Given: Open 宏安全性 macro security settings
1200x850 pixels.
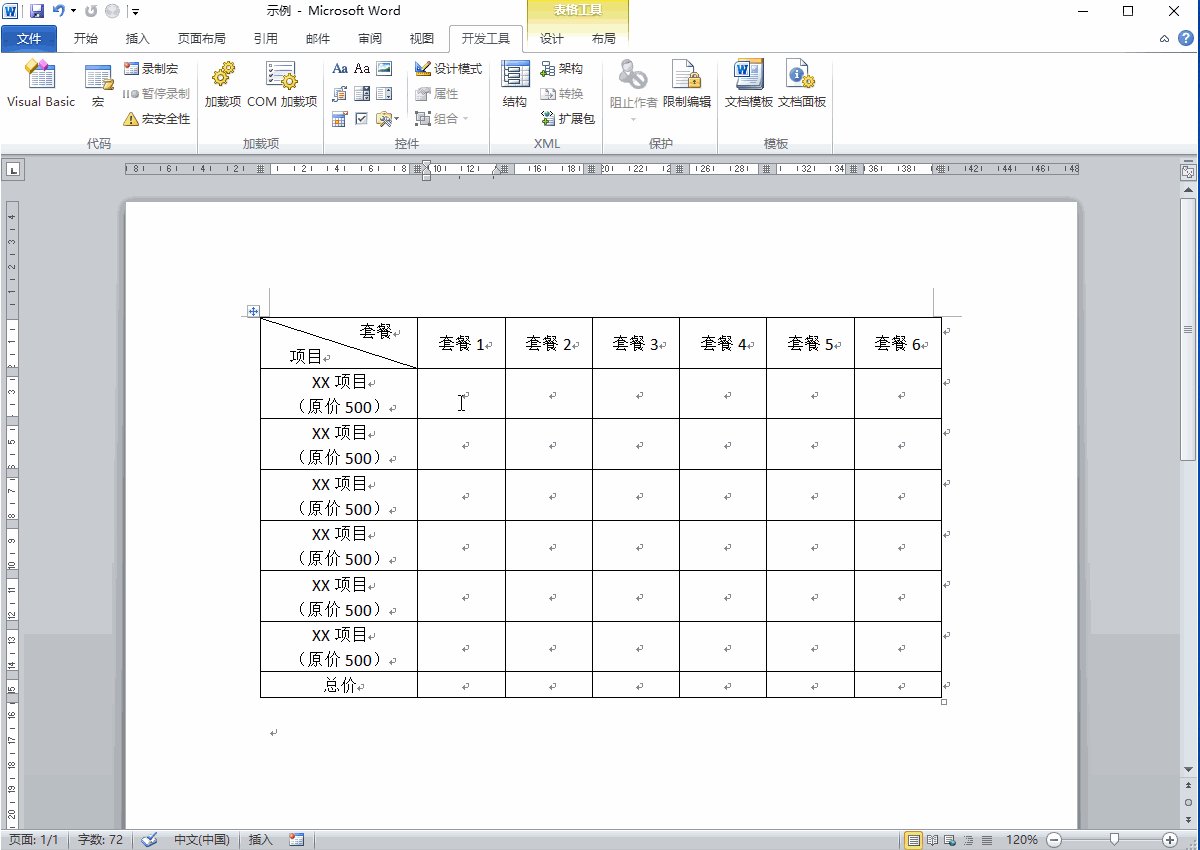Looking at the screenshot, I should tap(157, 119).
